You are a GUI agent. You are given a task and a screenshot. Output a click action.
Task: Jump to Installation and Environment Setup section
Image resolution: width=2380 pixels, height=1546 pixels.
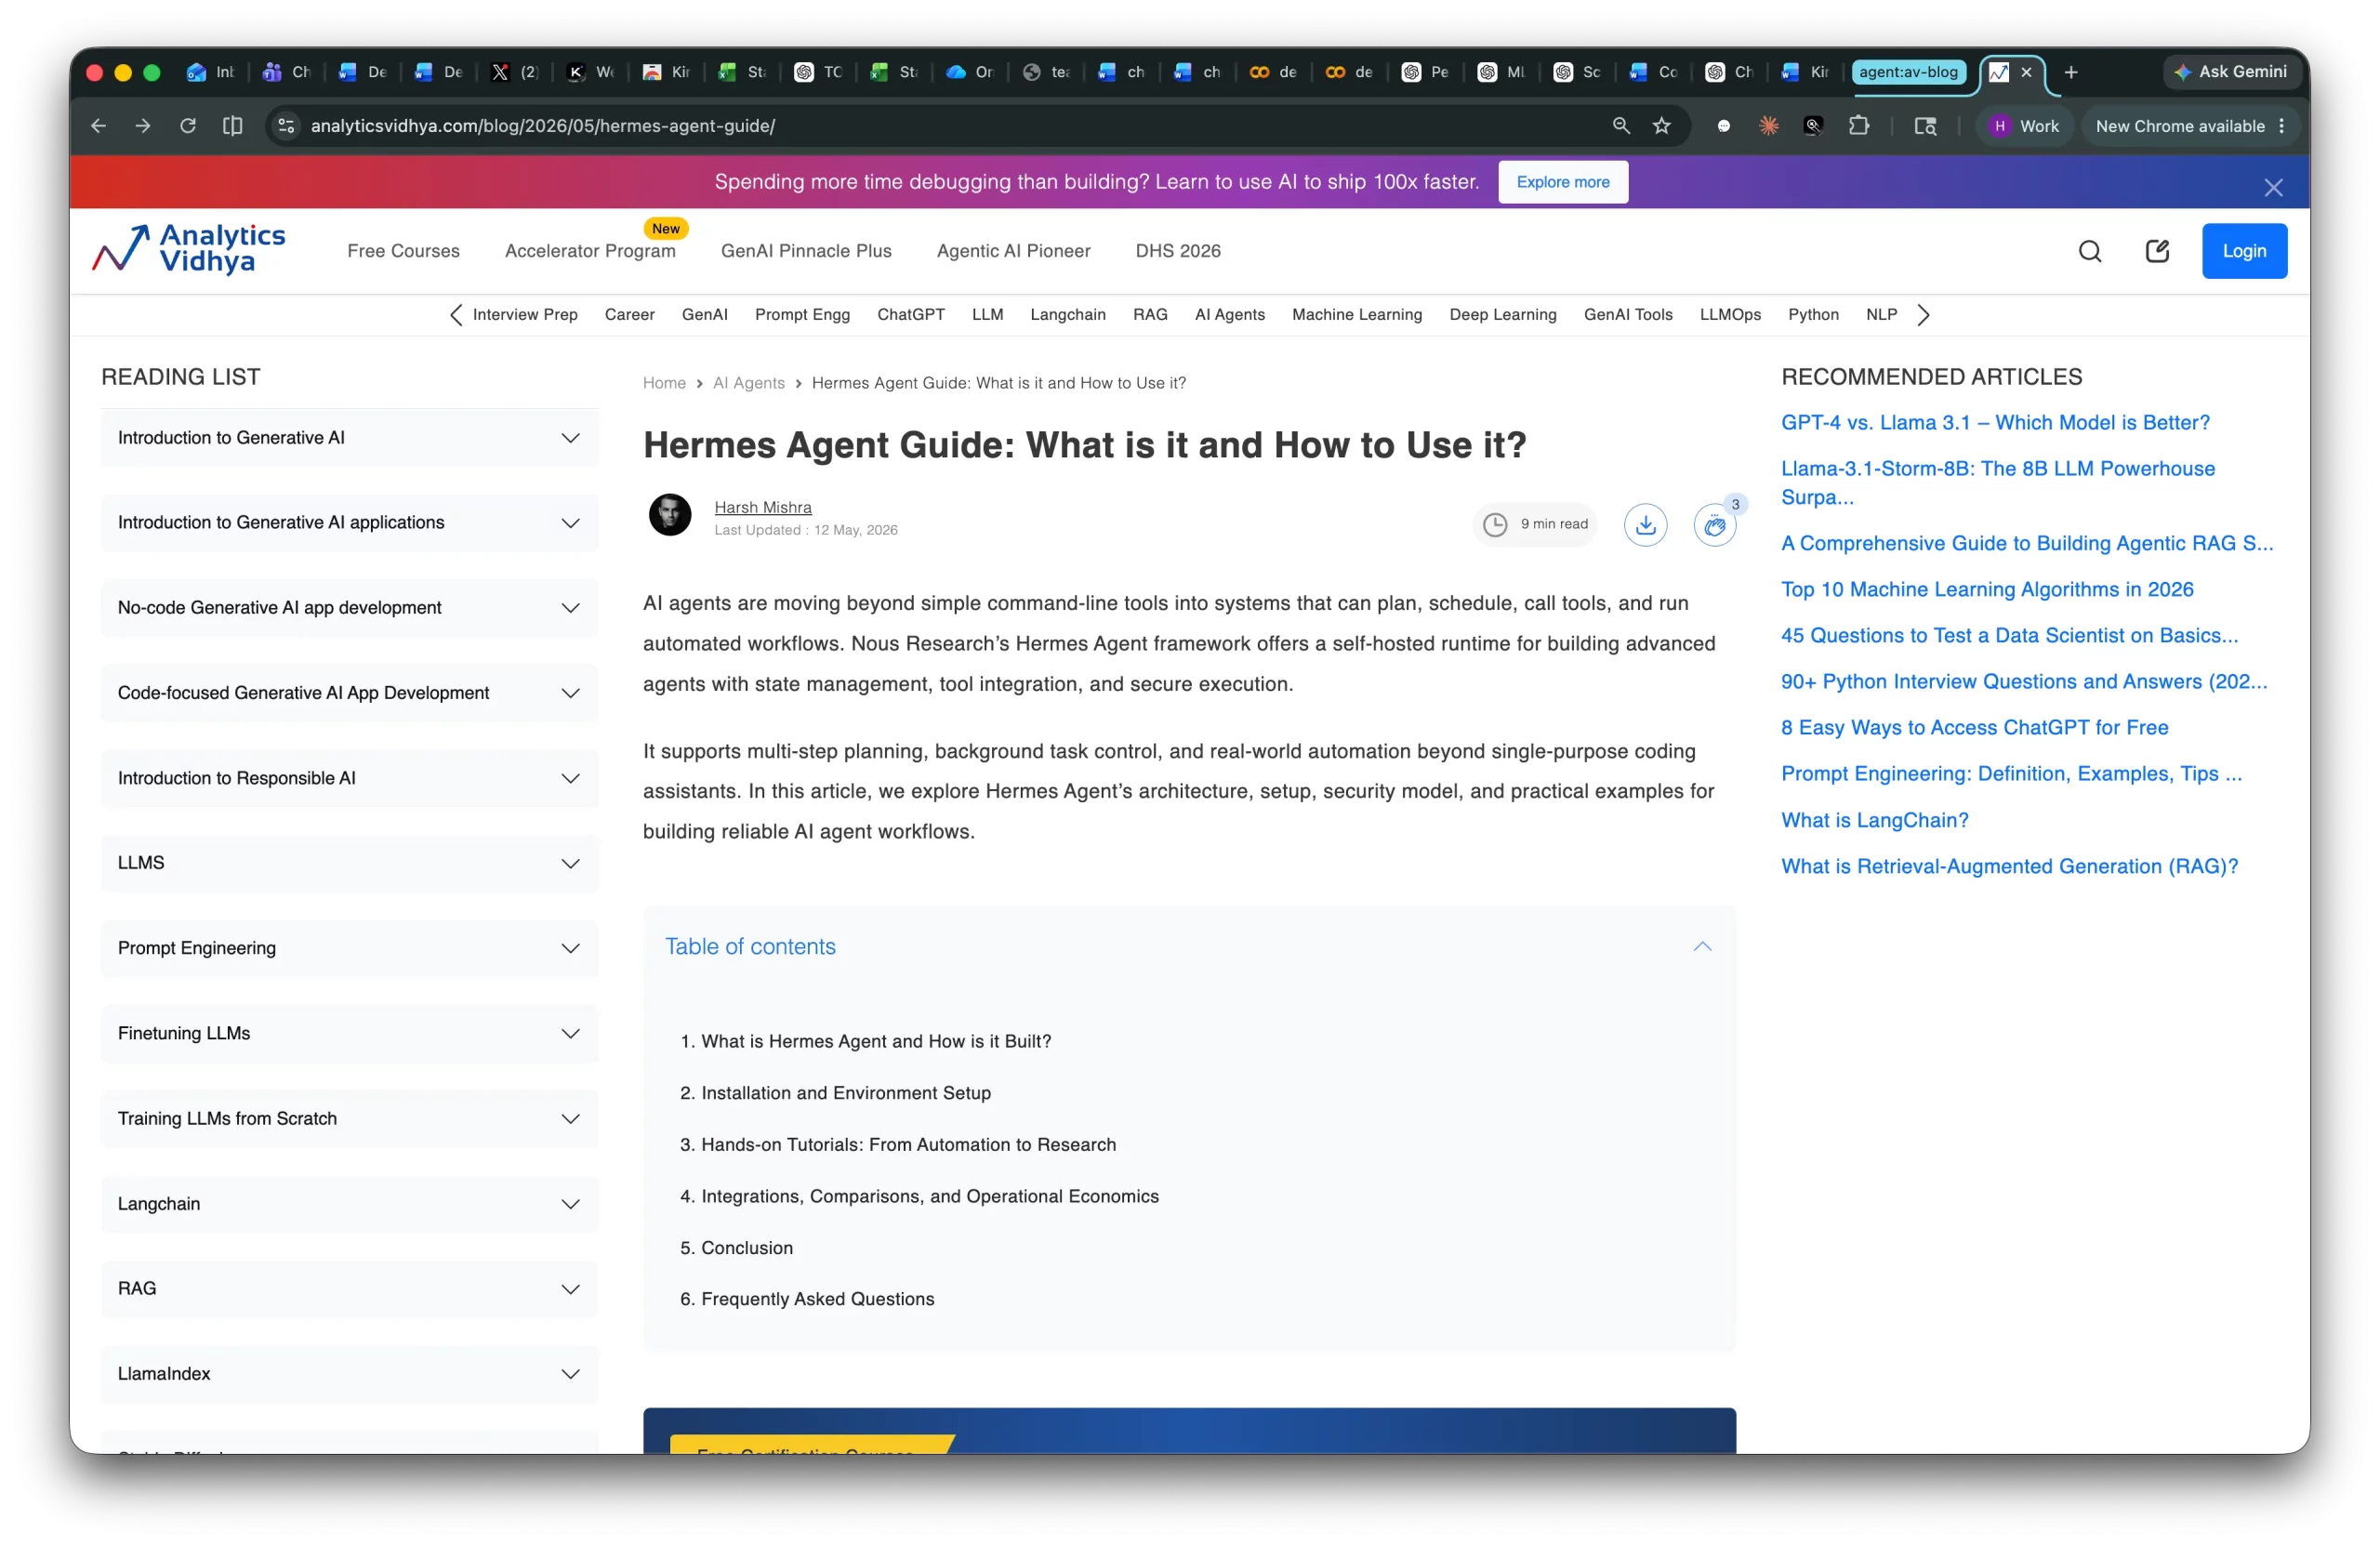(845, 1093)
